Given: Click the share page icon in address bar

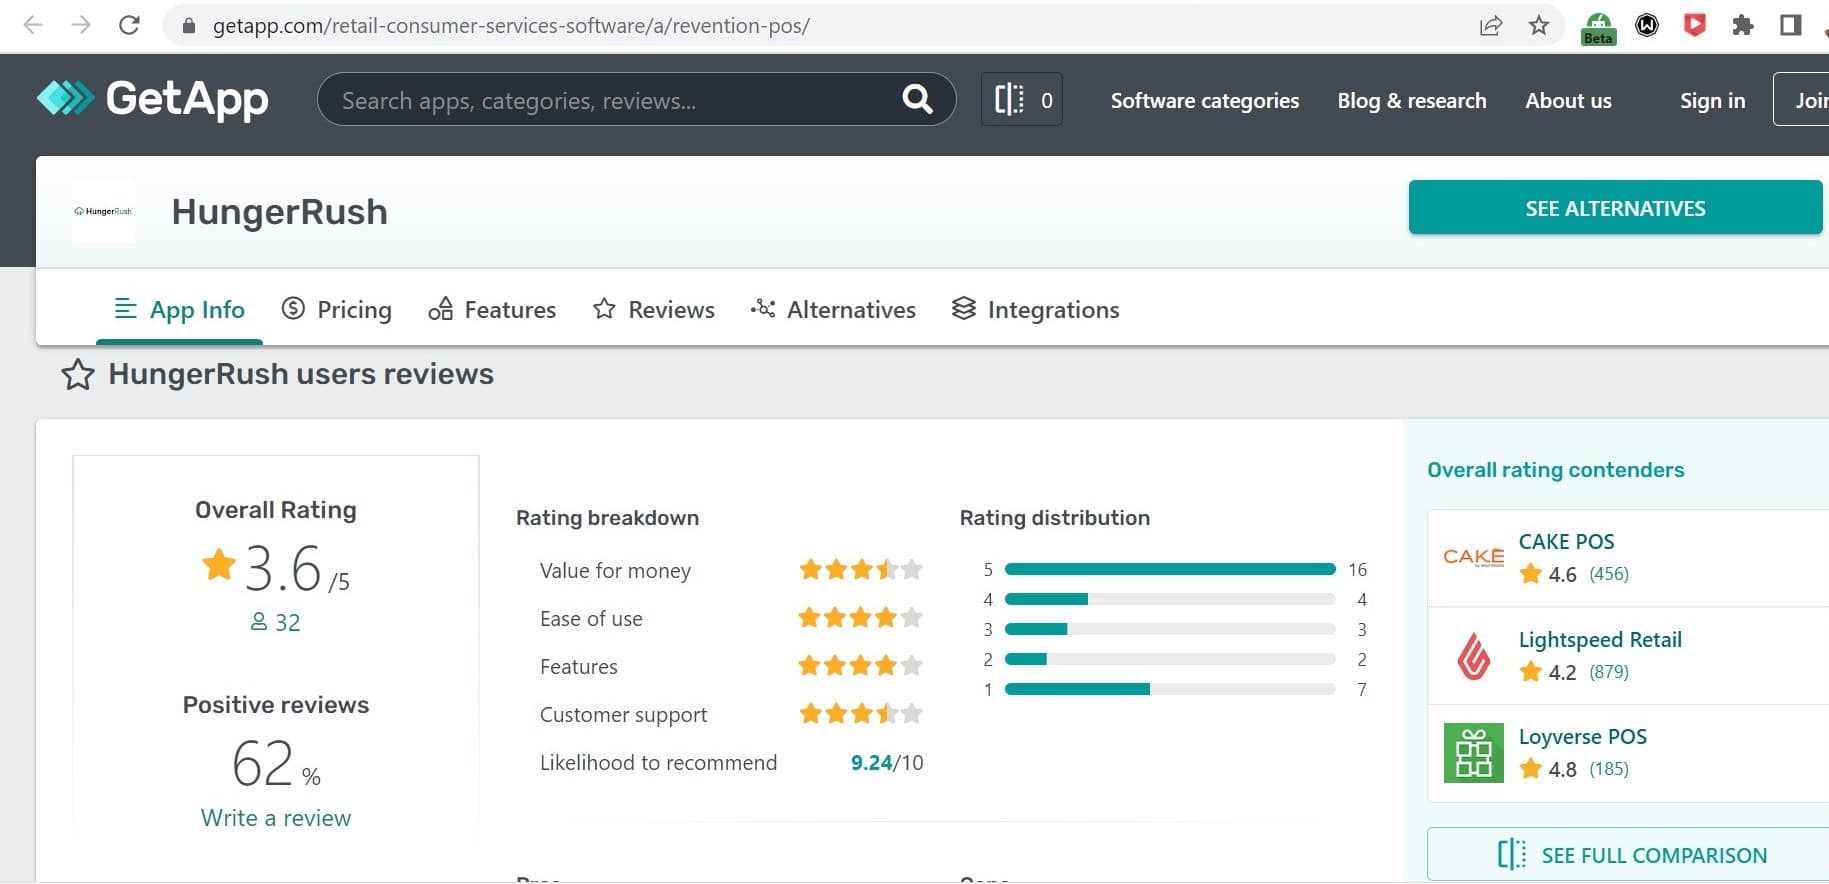Looking at the screenshot, I should pyautogui.click(x=1490, y=25).
